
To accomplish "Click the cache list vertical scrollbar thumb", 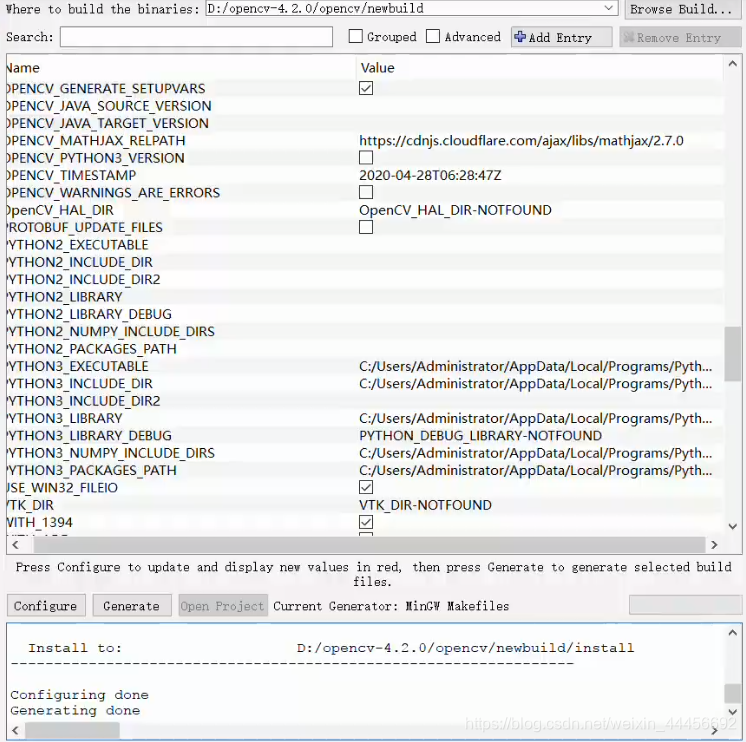I will point(733,354).
